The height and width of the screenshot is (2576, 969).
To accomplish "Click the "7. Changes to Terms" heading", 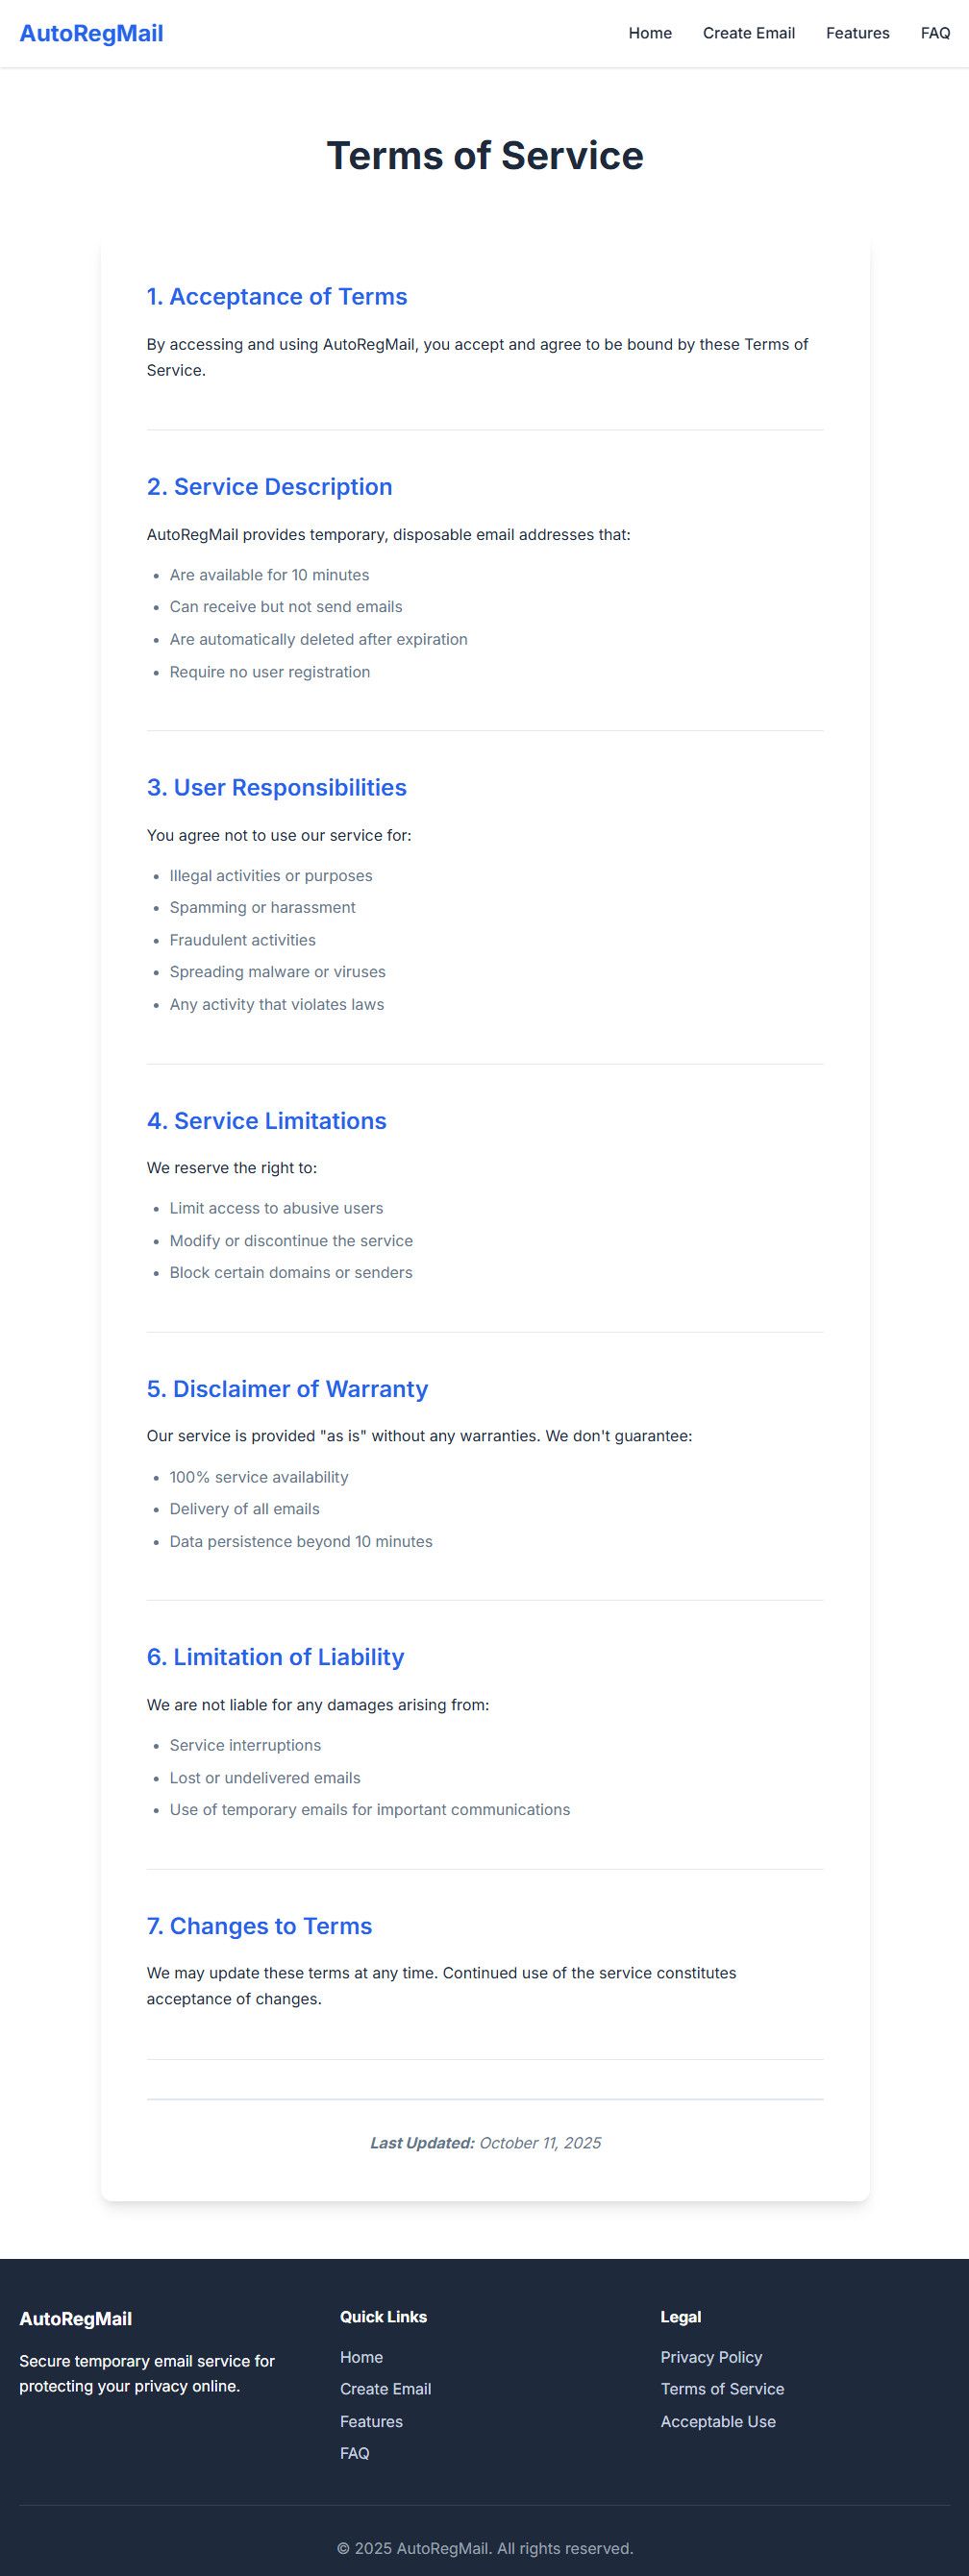I will pos(260,1926).
